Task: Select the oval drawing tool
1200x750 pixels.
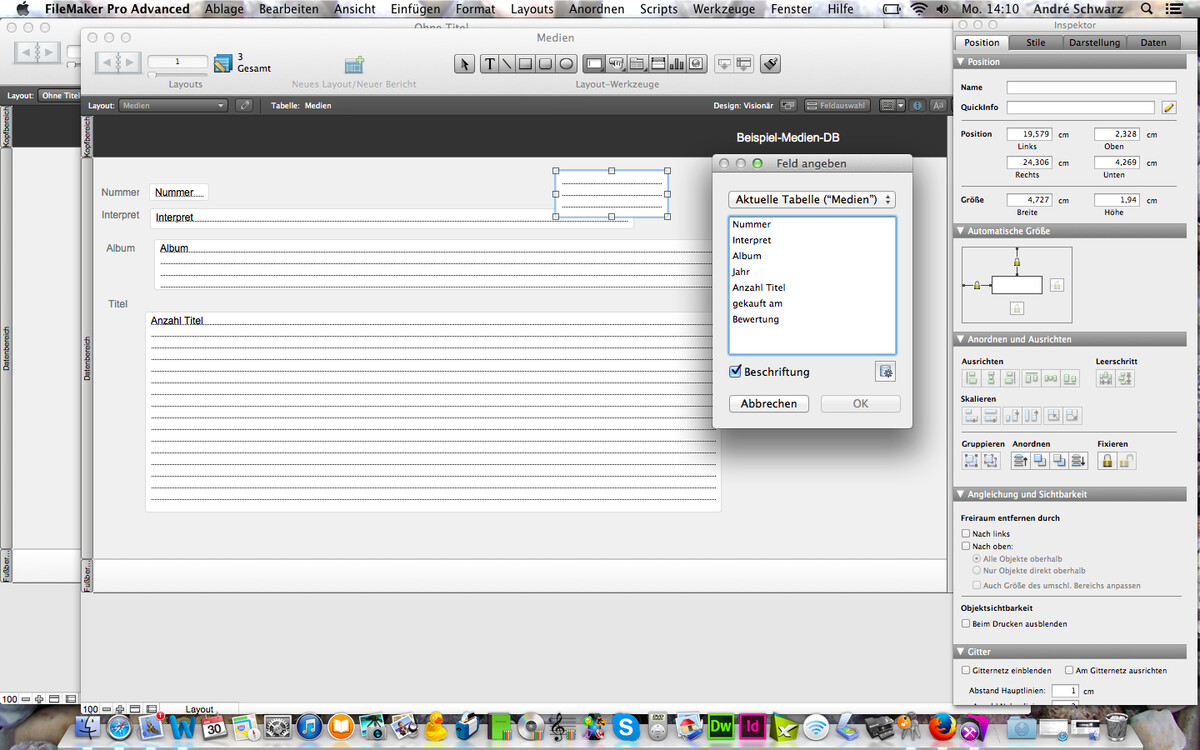Action: click(x=566, y=64)
